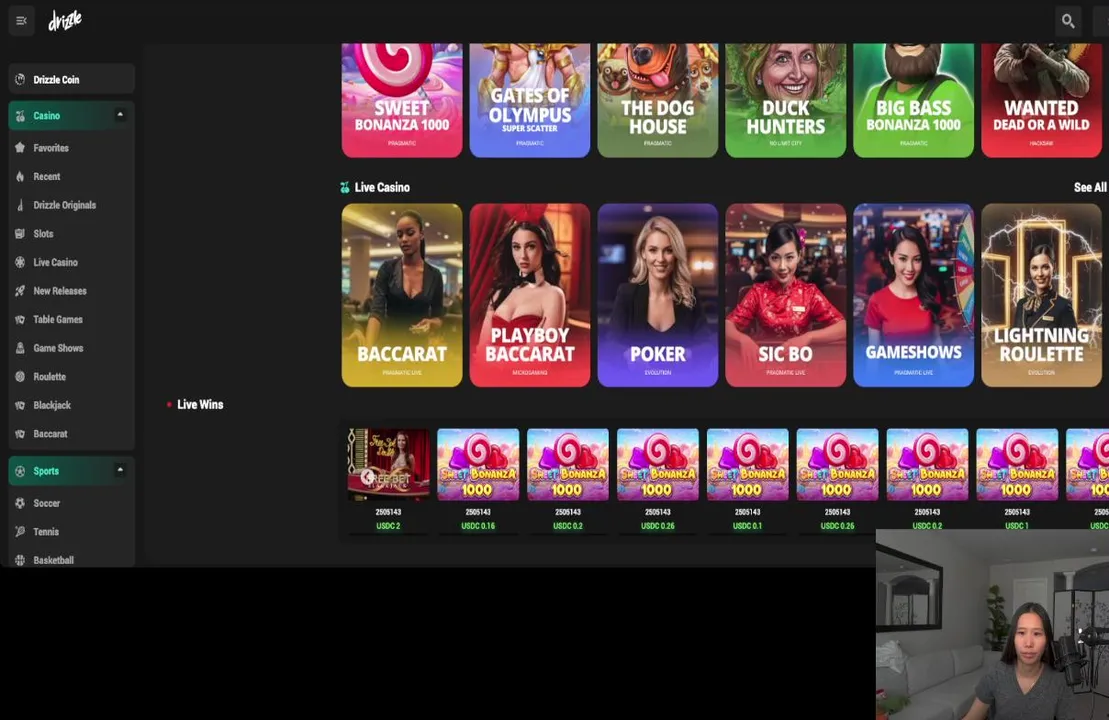Click the Drizzle Coin icon
Image resolution: width=1109 pixels, height=720 pixels.
pos(20,79)
